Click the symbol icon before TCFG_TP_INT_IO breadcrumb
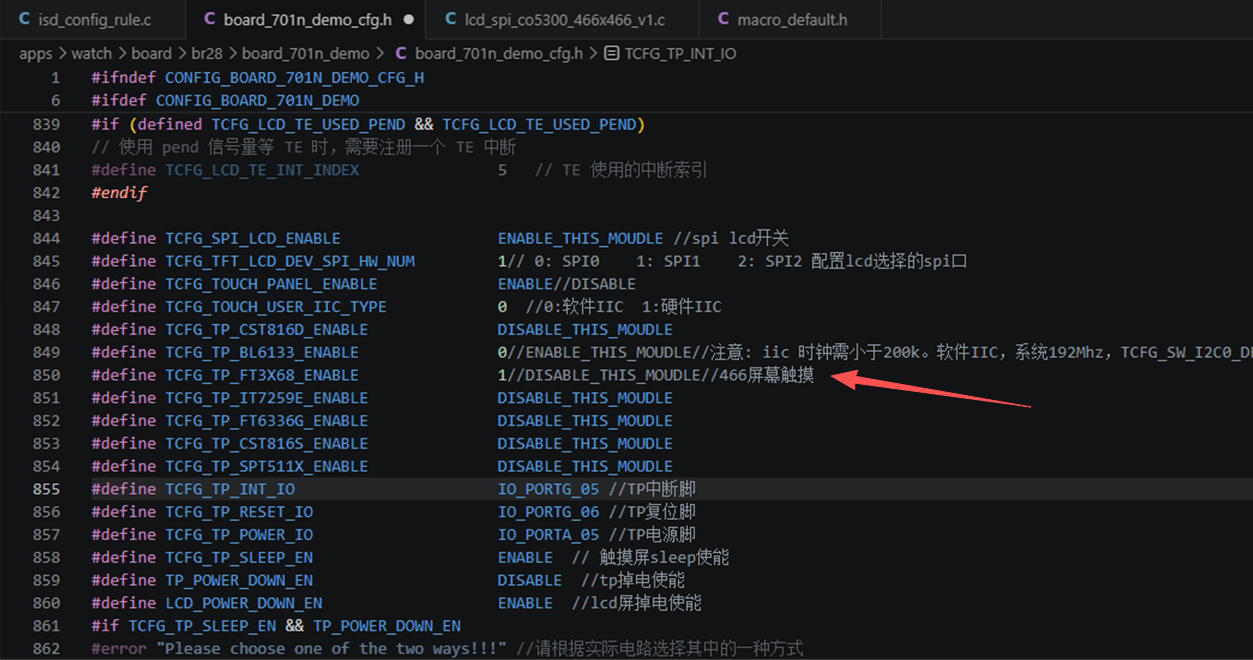 [x=612, y=54]
